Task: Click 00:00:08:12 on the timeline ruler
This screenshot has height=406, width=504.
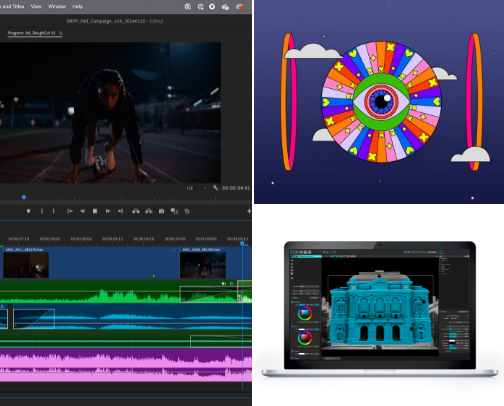Action: [x=112, y=239]
